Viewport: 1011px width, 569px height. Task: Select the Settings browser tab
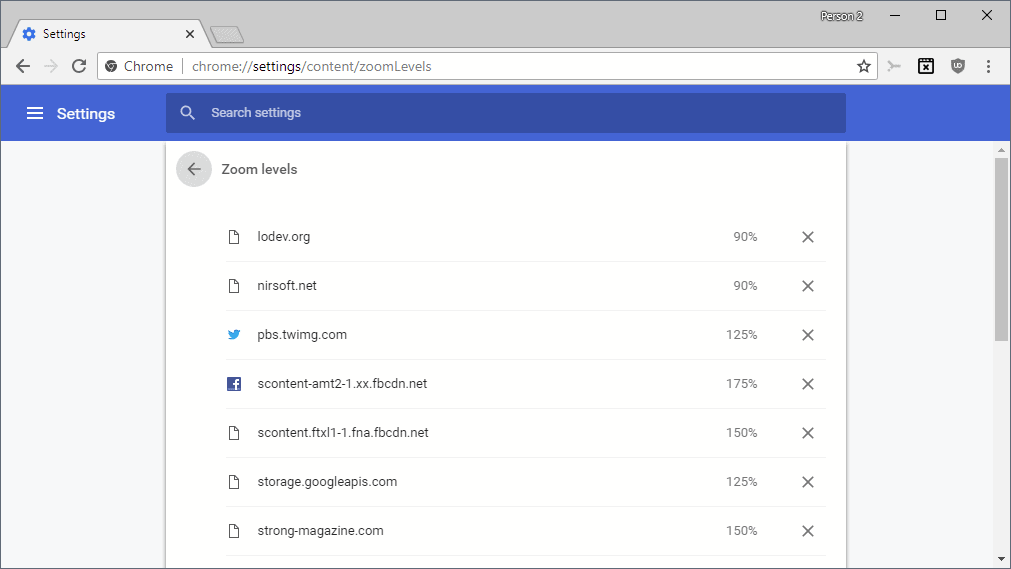pyautogui.click(x=100, y=34)
